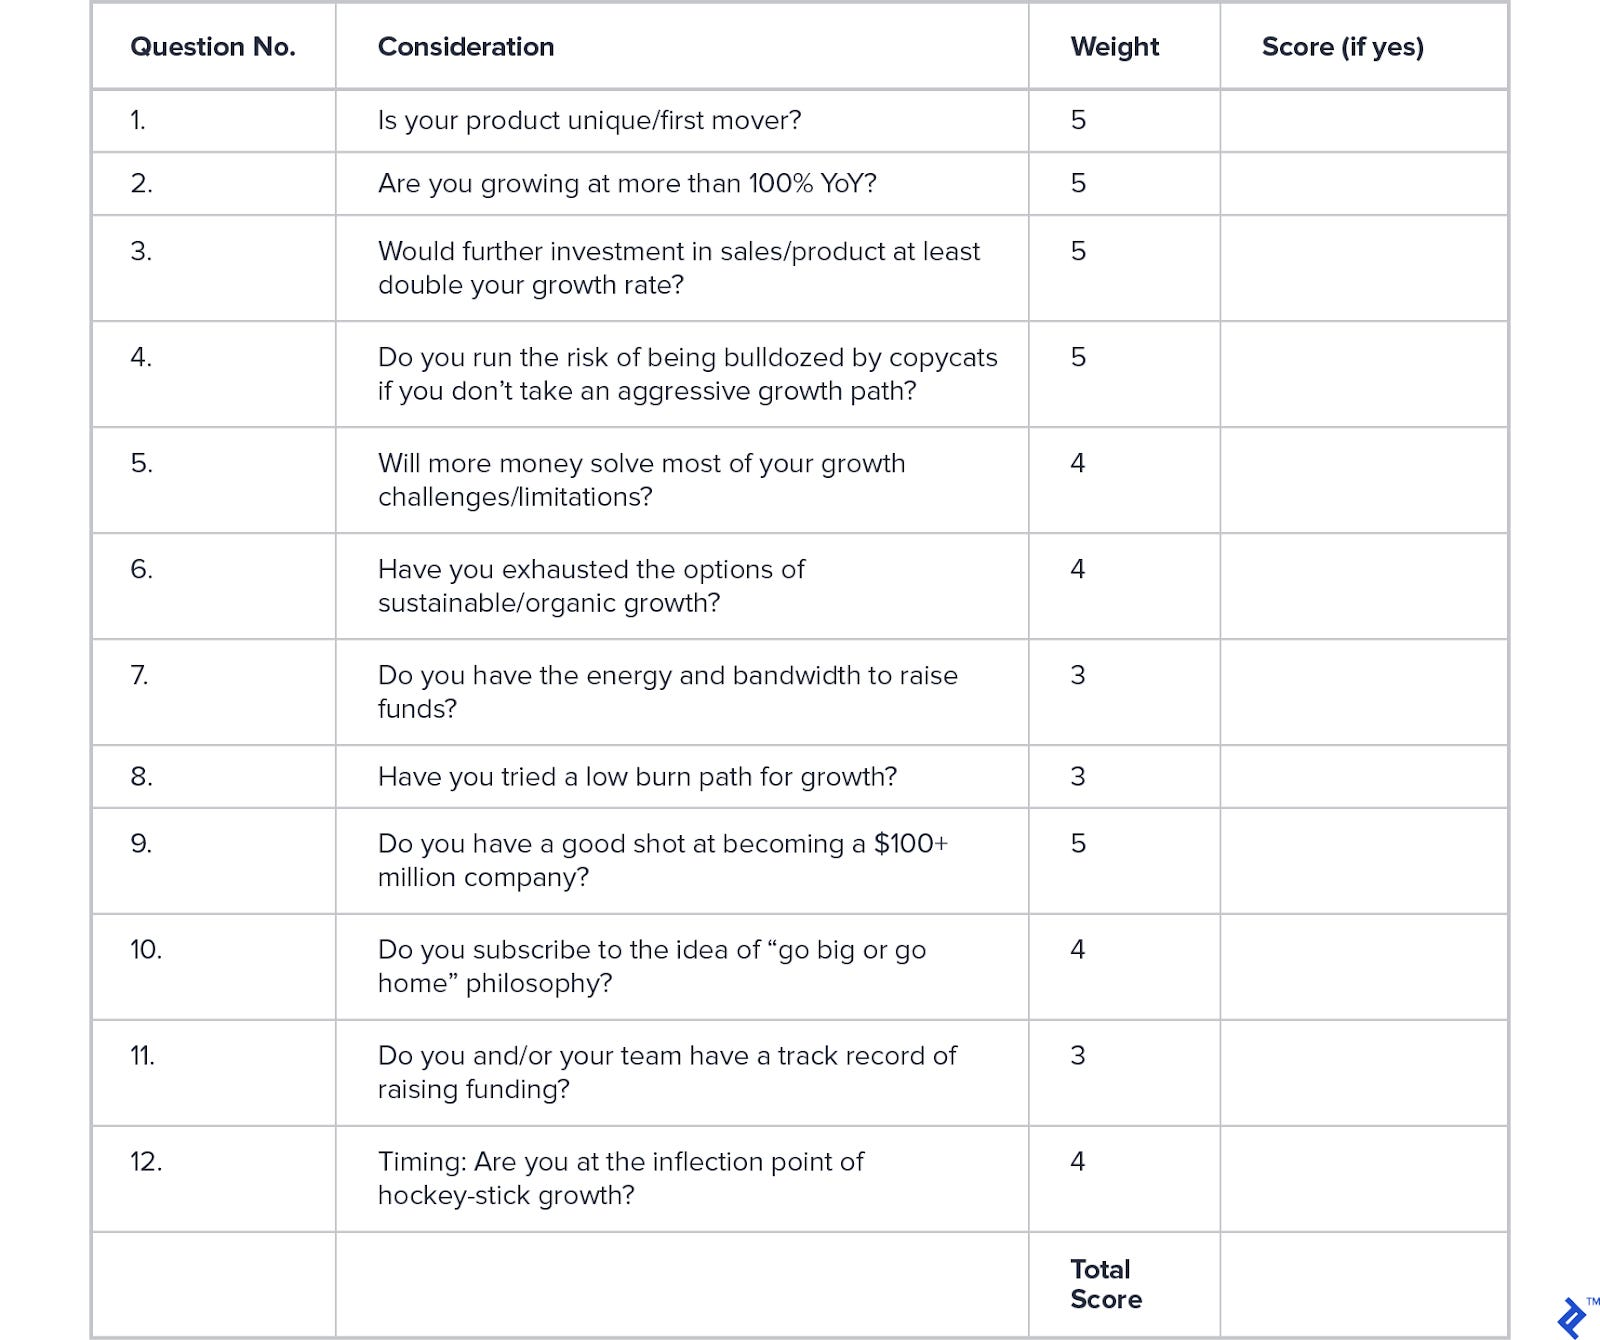The height and width of the screenshot is (1340, 1600).
Task: Select the 'growing at more than 100% YoY' question
Action: (x=627, y=184)
